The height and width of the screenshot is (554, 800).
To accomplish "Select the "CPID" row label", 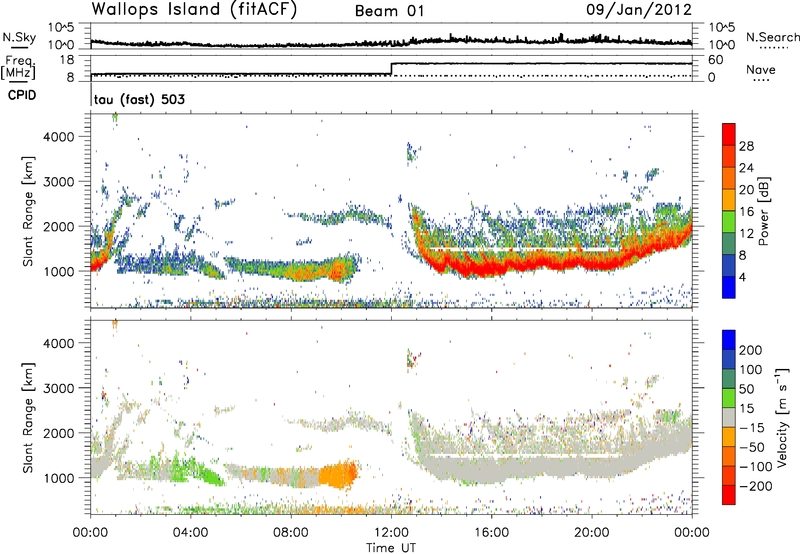I will click(x=22, y=95).
